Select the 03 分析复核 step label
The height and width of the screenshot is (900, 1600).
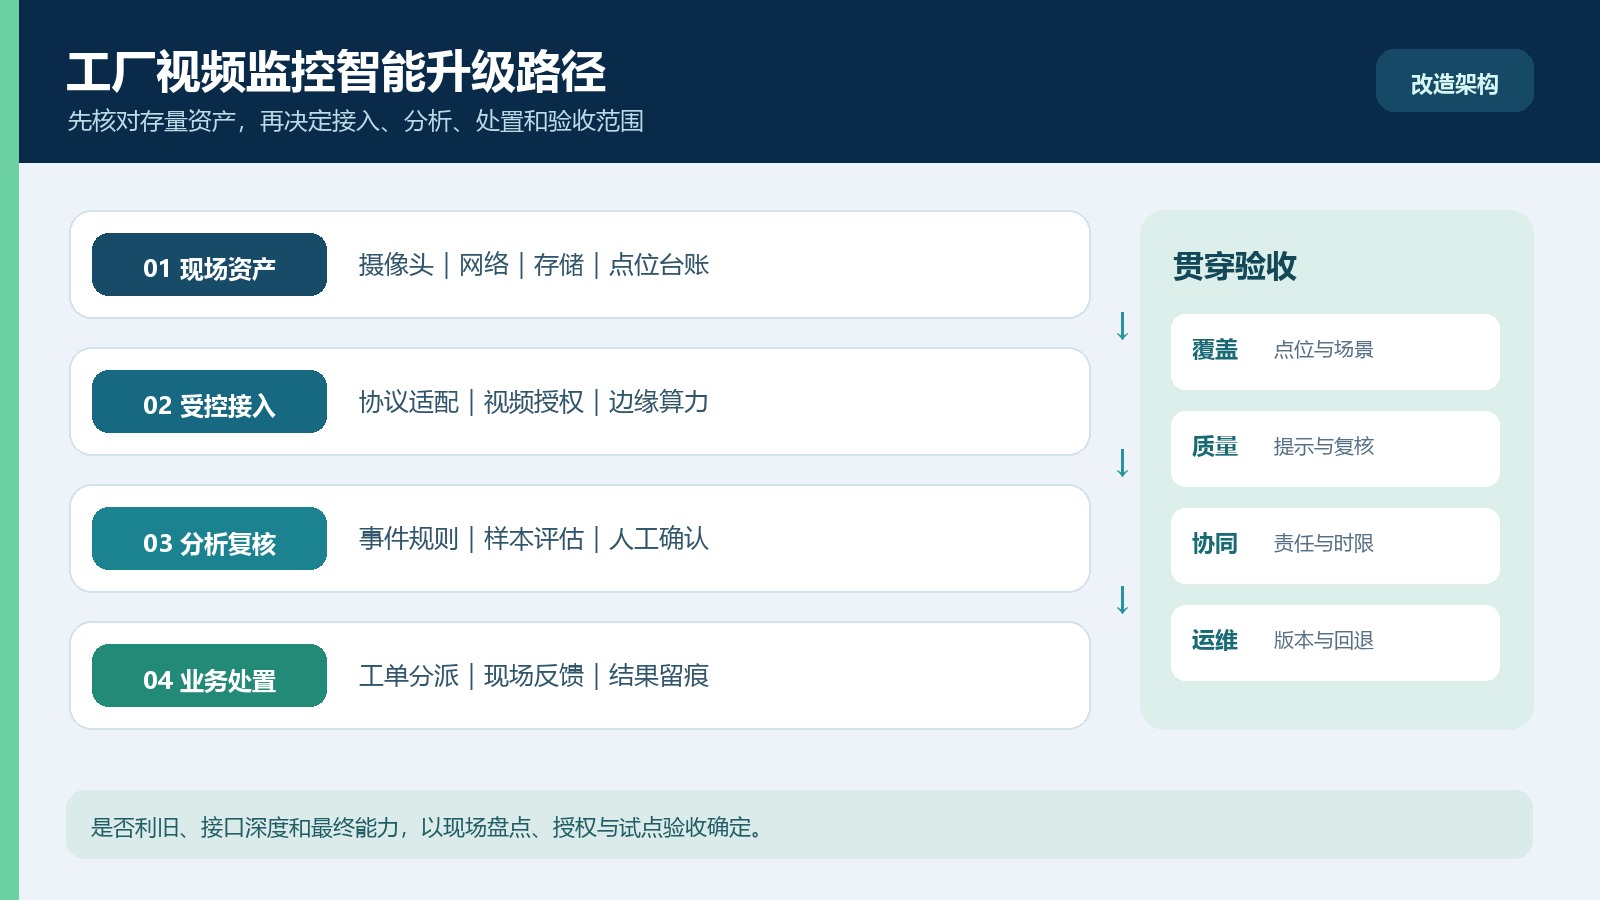pos(209,539)
